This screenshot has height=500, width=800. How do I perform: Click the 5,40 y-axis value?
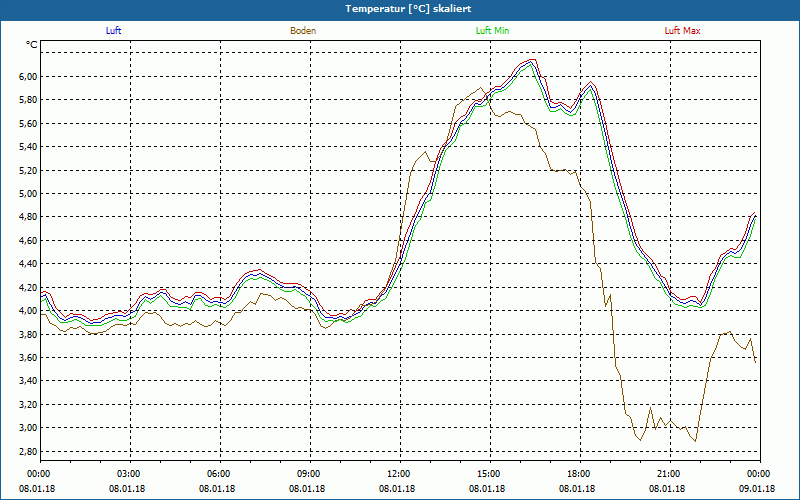[x=29, y=147]
